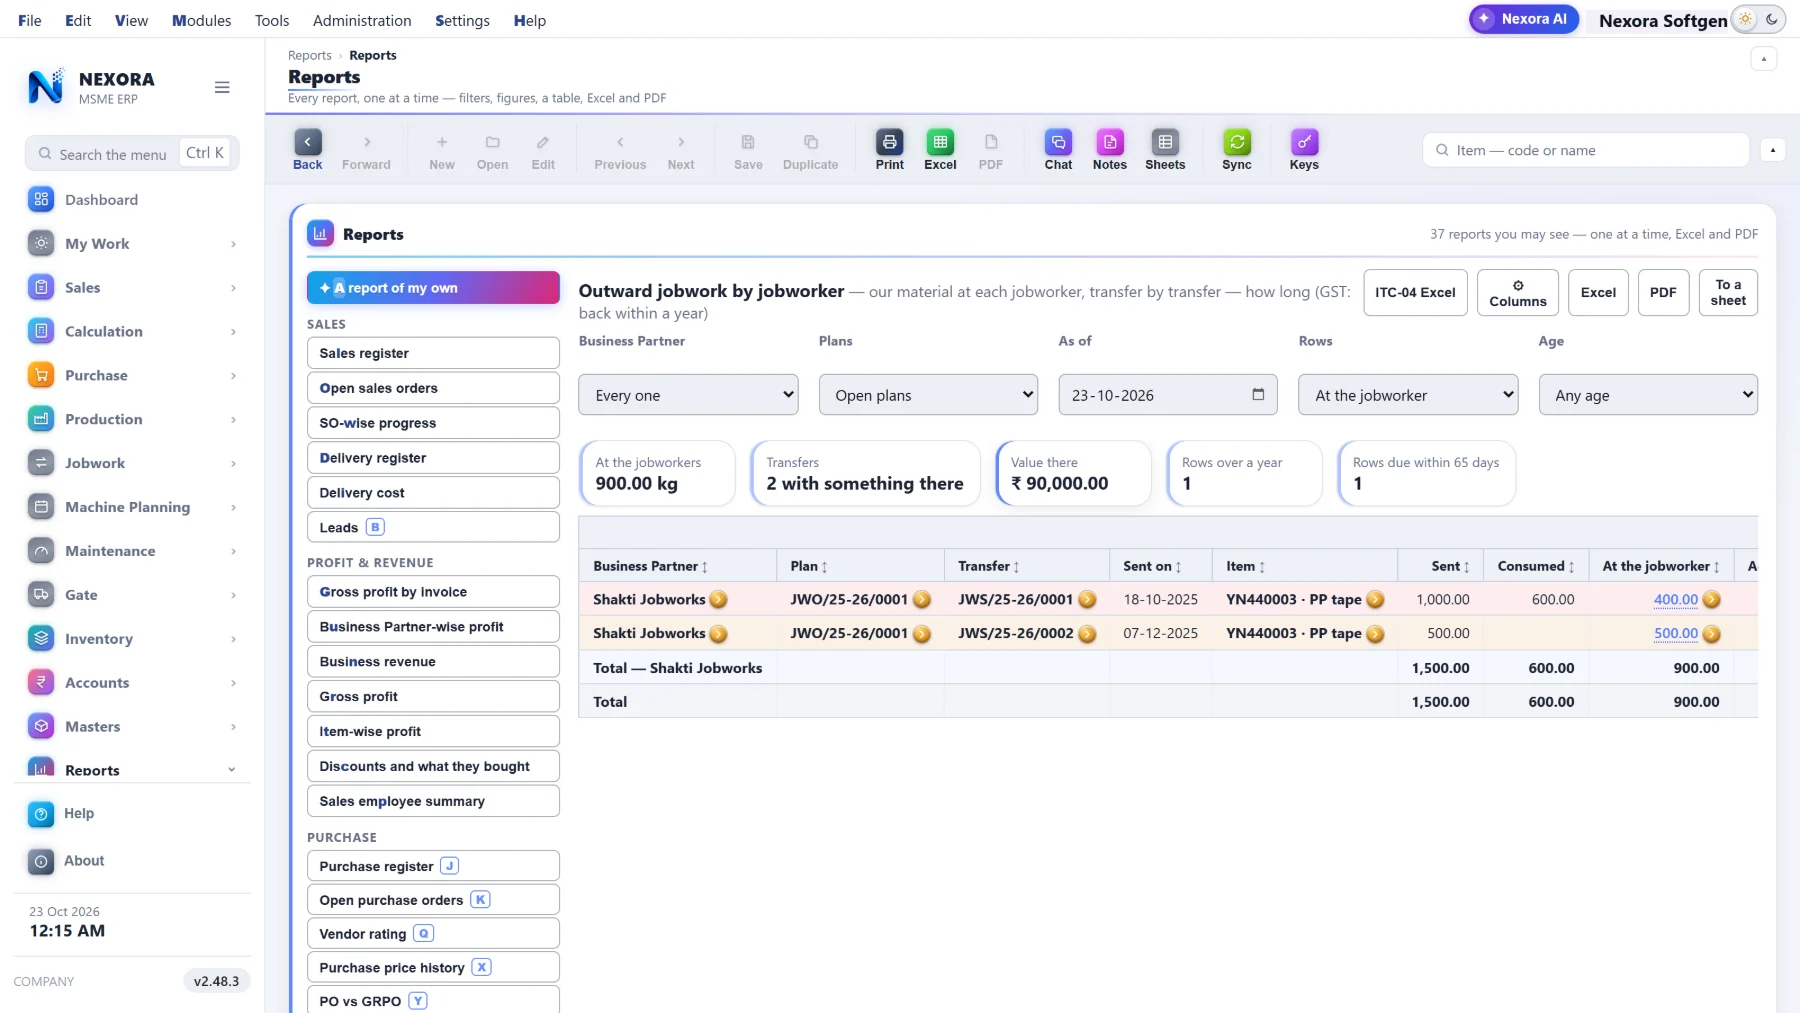Open the orange marker beside JWS/25-26/0002
The width and height of the screenshot is (1800, 1013).
(1087, 634)
